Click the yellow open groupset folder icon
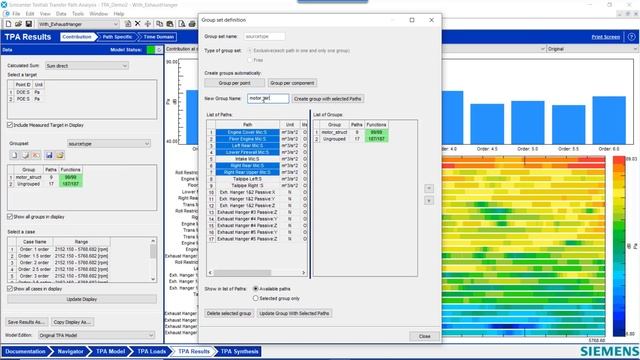640x360 pixels. tap(60, 155)
